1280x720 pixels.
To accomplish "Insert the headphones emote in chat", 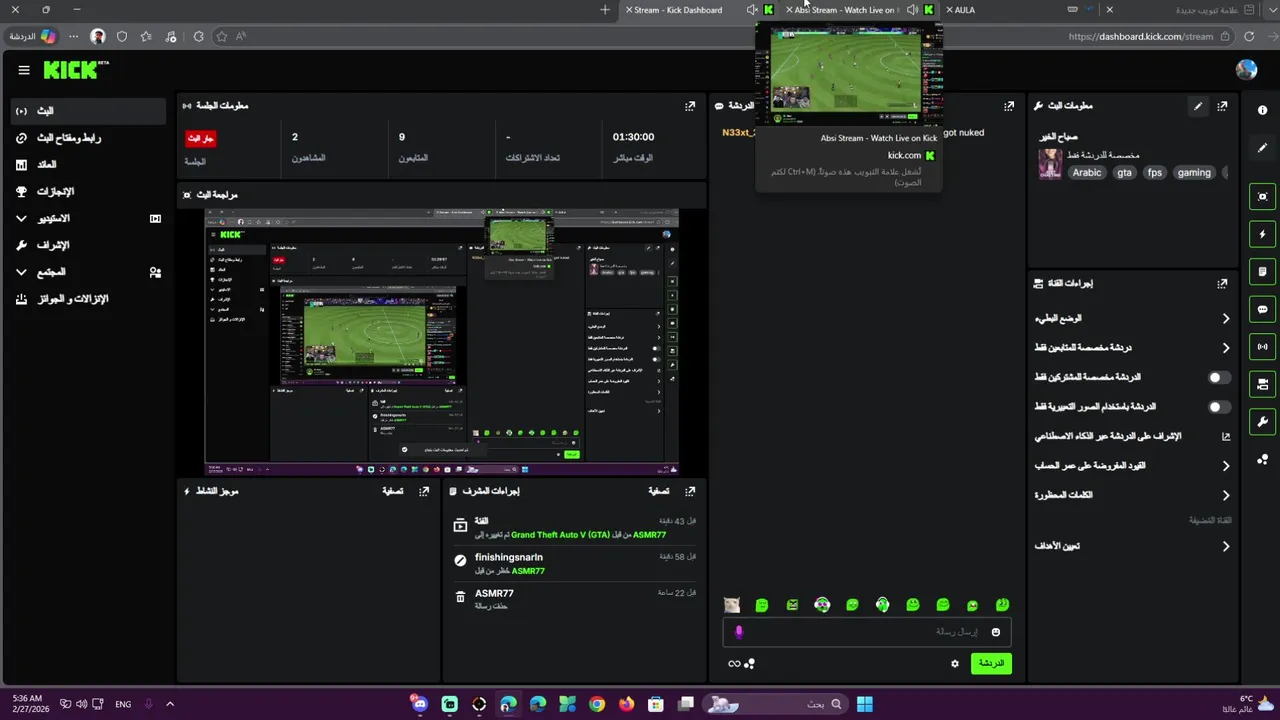I will coord(882,605).
